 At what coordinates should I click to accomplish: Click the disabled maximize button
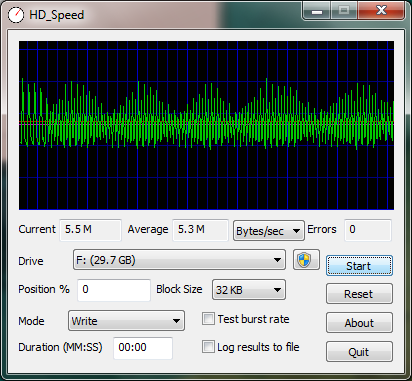344,11
